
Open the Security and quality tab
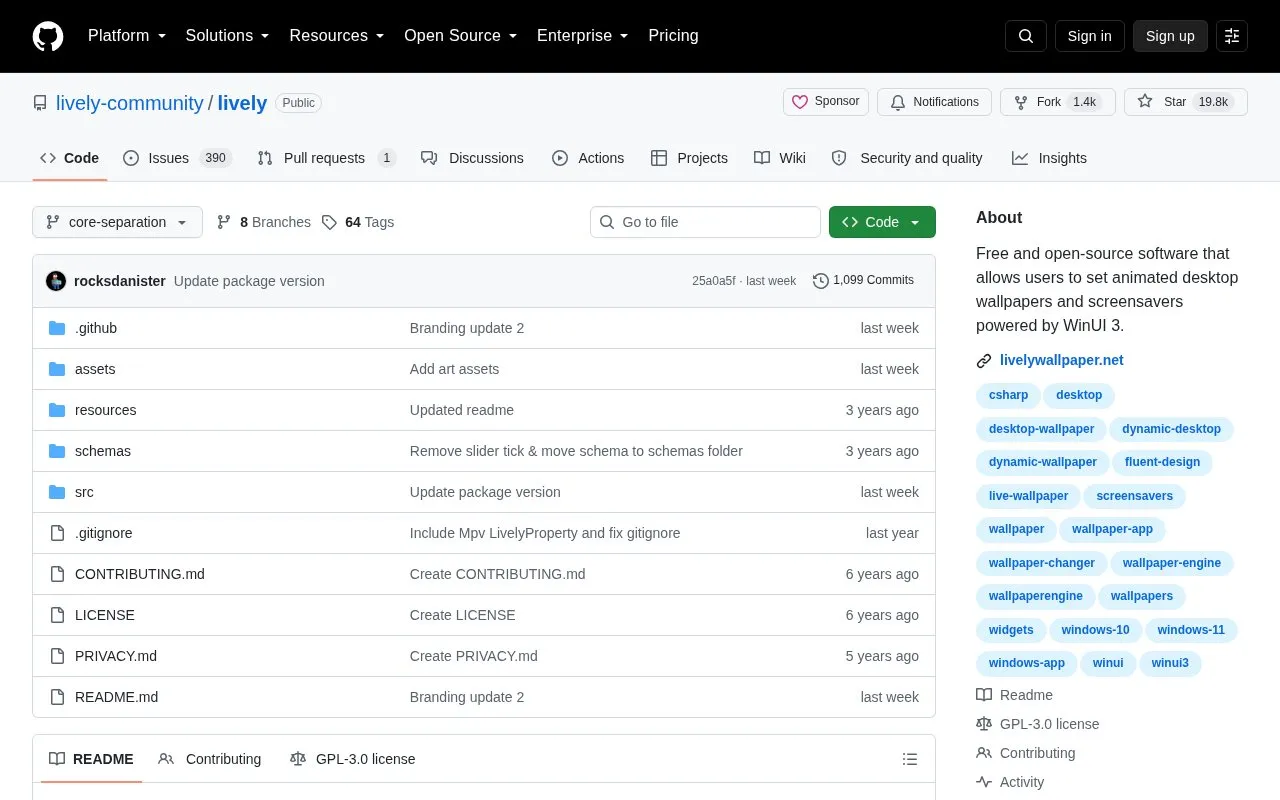point(907,158)
